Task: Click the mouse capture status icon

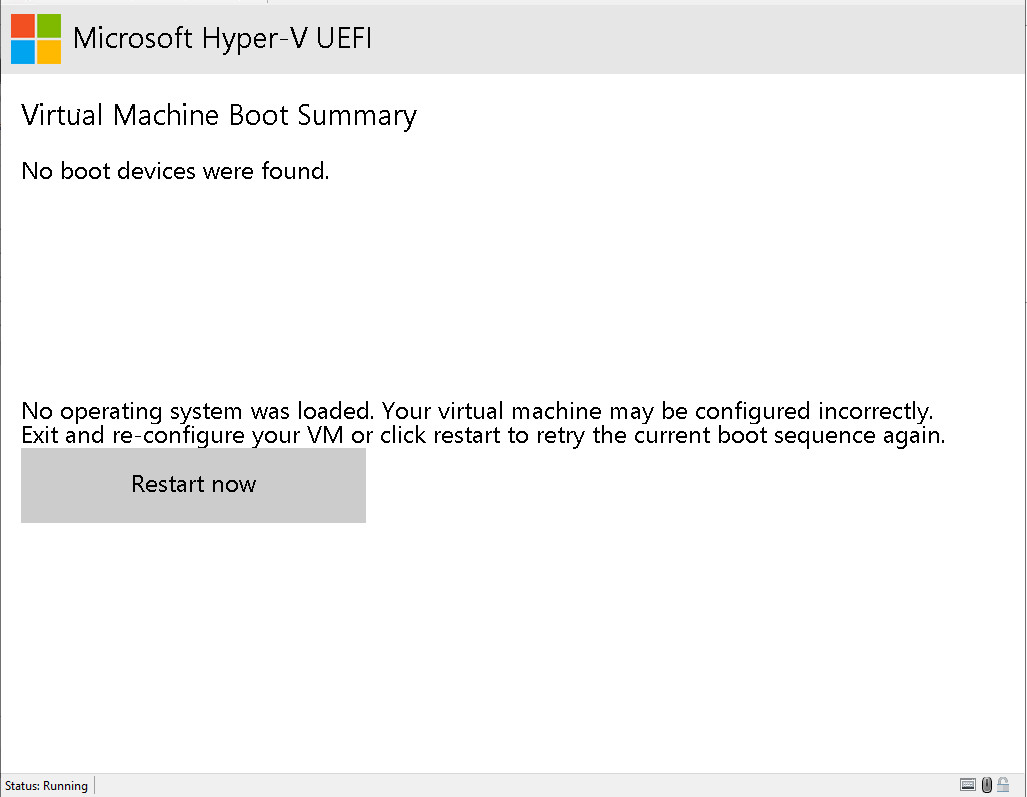Action: tap(986, 785)
